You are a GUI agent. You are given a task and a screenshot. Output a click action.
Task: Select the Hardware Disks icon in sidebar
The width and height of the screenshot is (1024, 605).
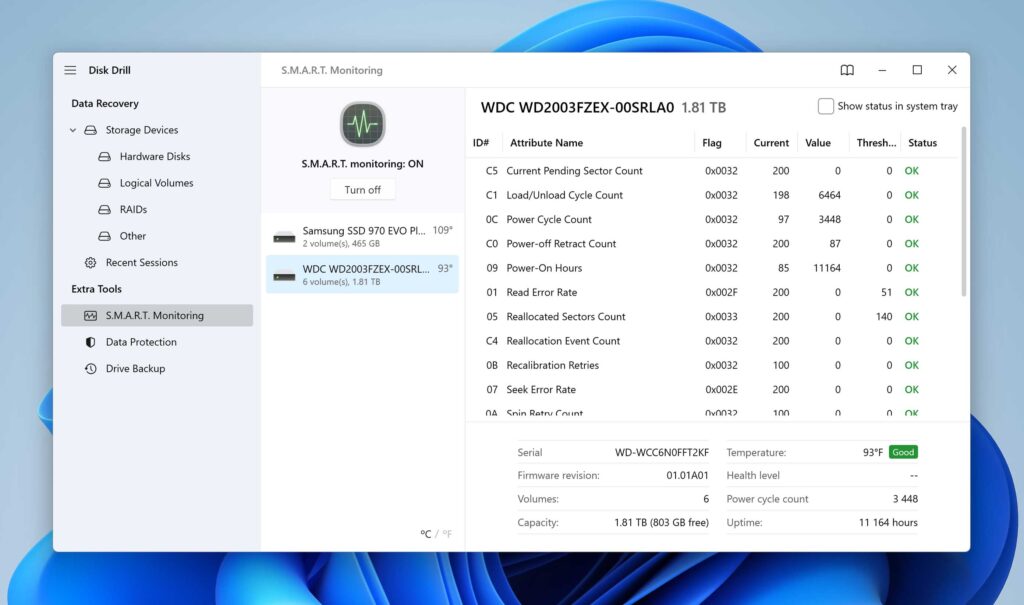coord(103,156)
